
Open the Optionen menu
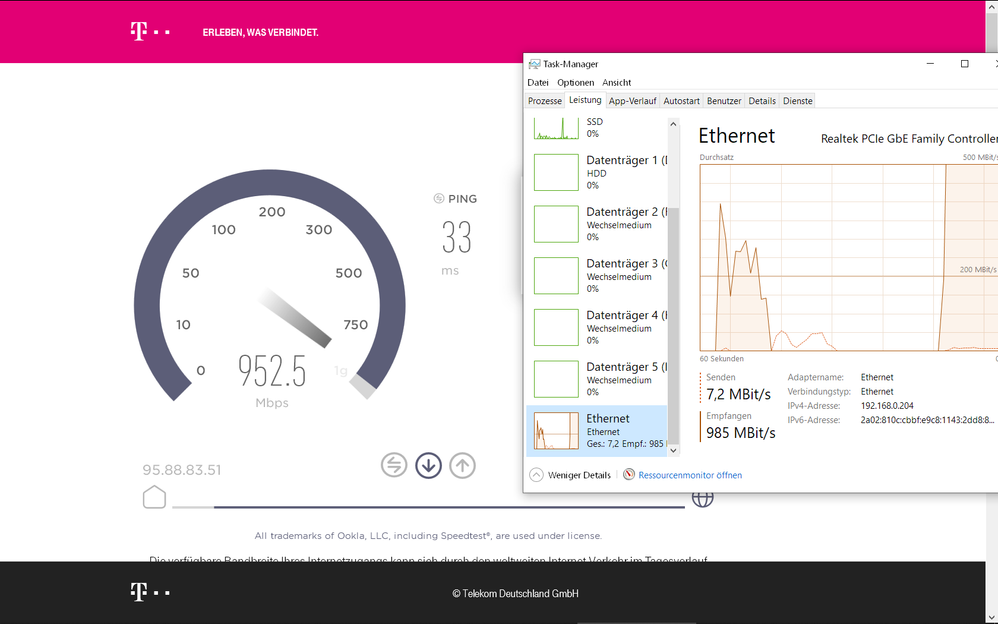pos(575,83)
